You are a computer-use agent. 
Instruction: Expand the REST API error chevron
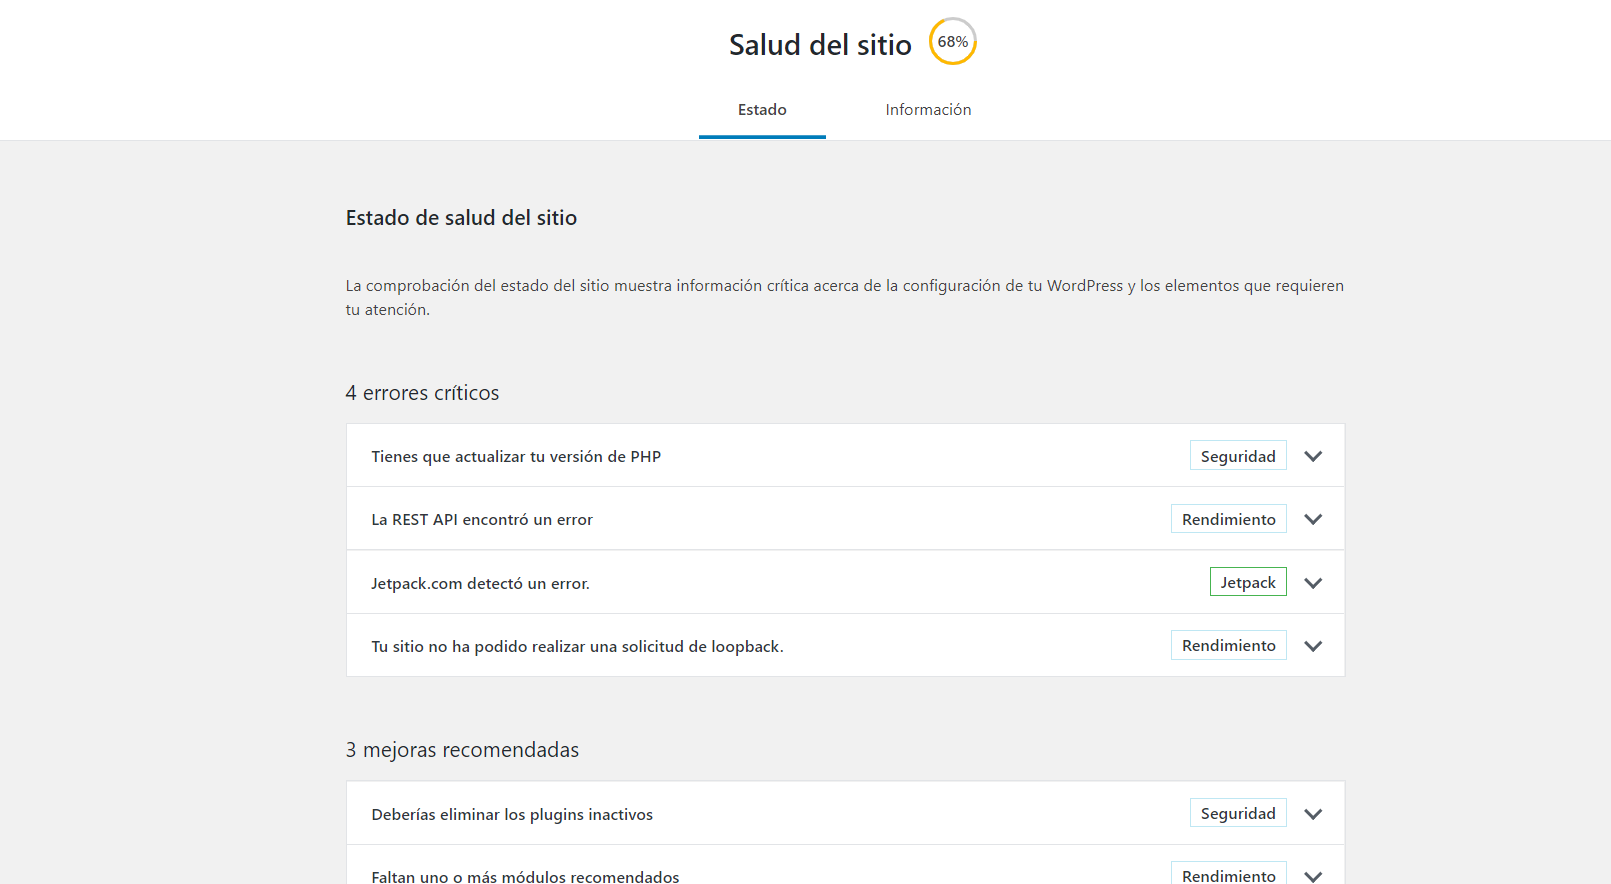1313,519
